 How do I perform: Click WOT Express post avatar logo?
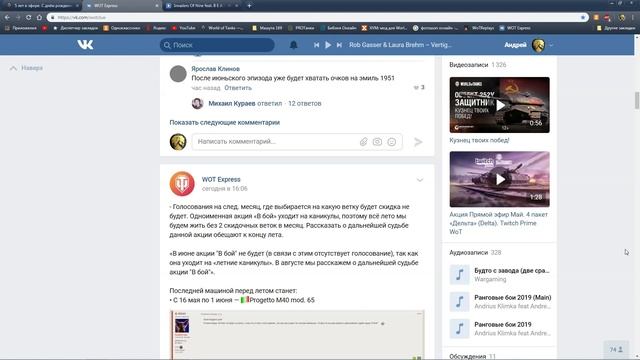tap(182, 183)
